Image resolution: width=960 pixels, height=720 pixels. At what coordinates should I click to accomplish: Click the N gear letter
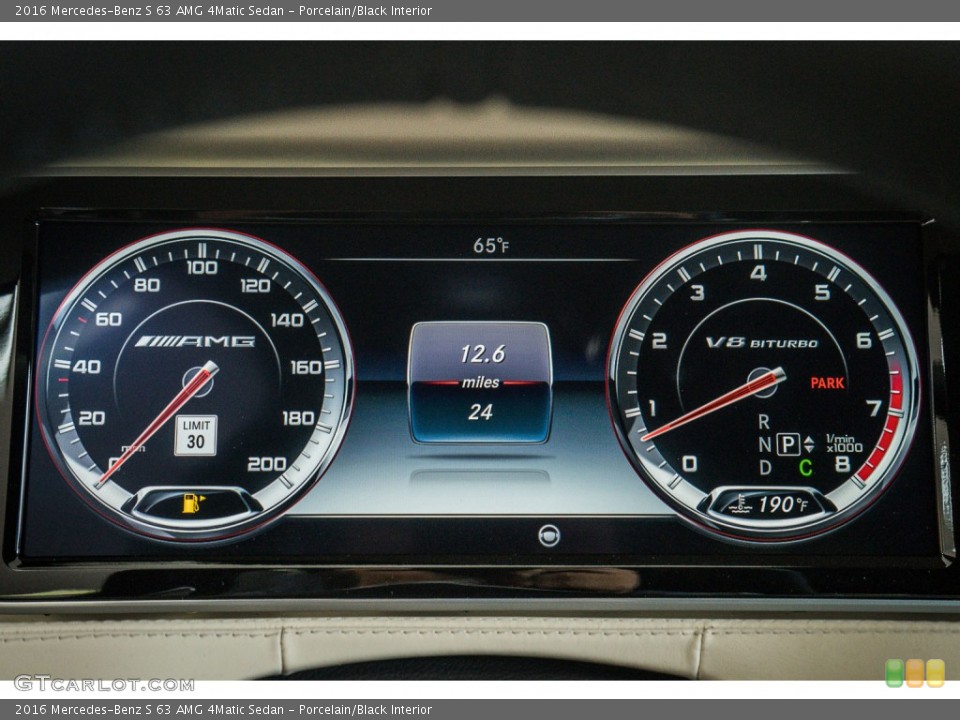[765, 444]
